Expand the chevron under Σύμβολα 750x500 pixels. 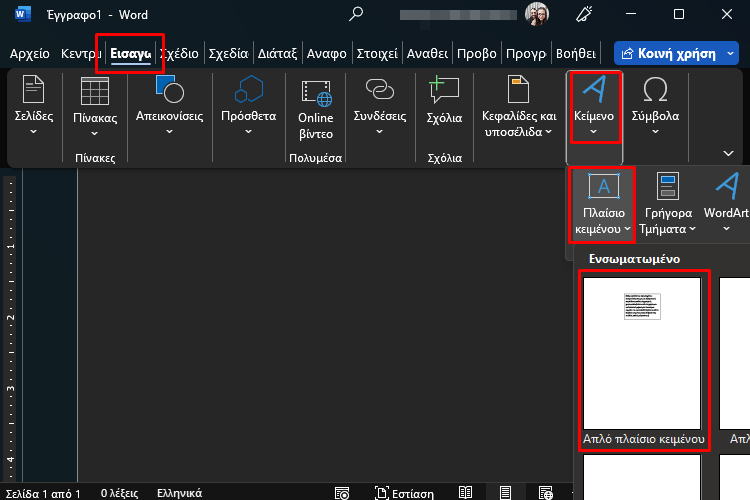(x=655, y=132)
